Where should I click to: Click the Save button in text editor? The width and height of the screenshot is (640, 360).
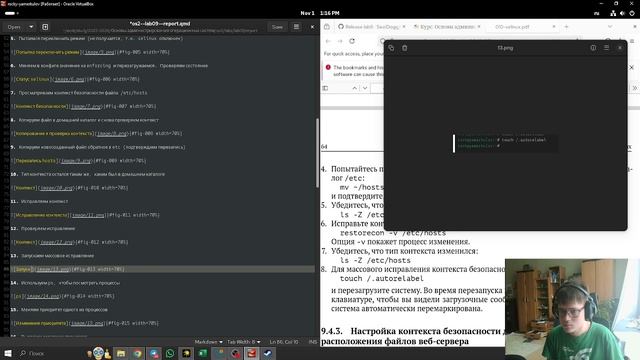tap(277, 27)
